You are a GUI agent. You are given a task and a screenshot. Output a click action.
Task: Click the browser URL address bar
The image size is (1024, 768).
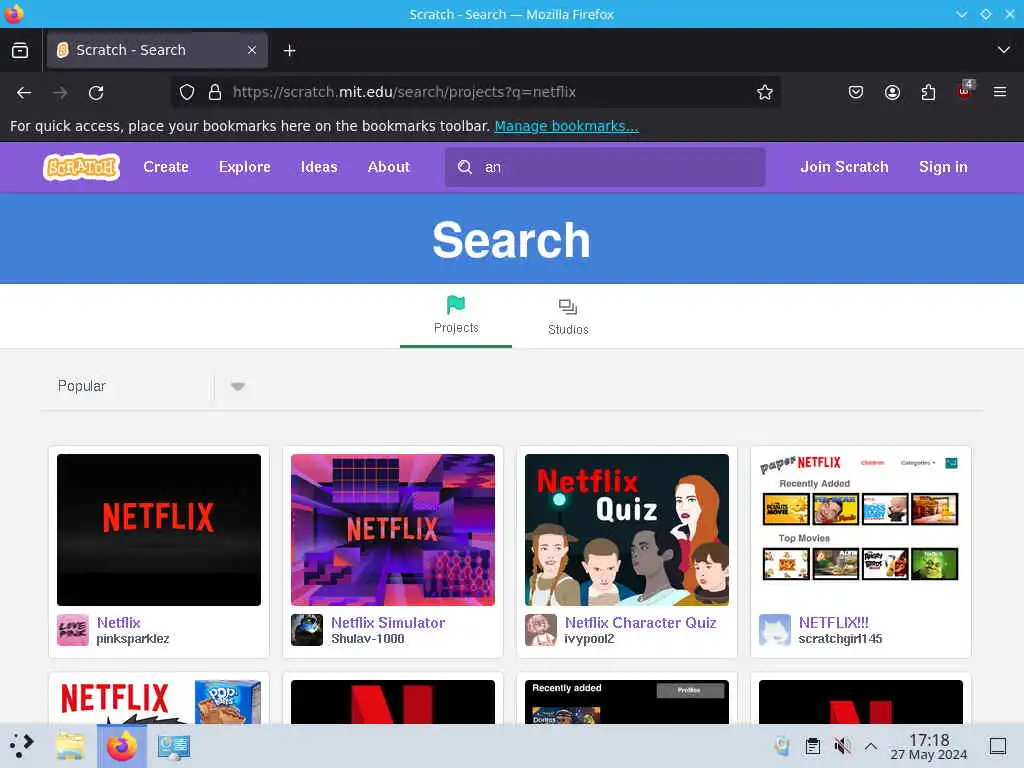click(x=475, y=92)
